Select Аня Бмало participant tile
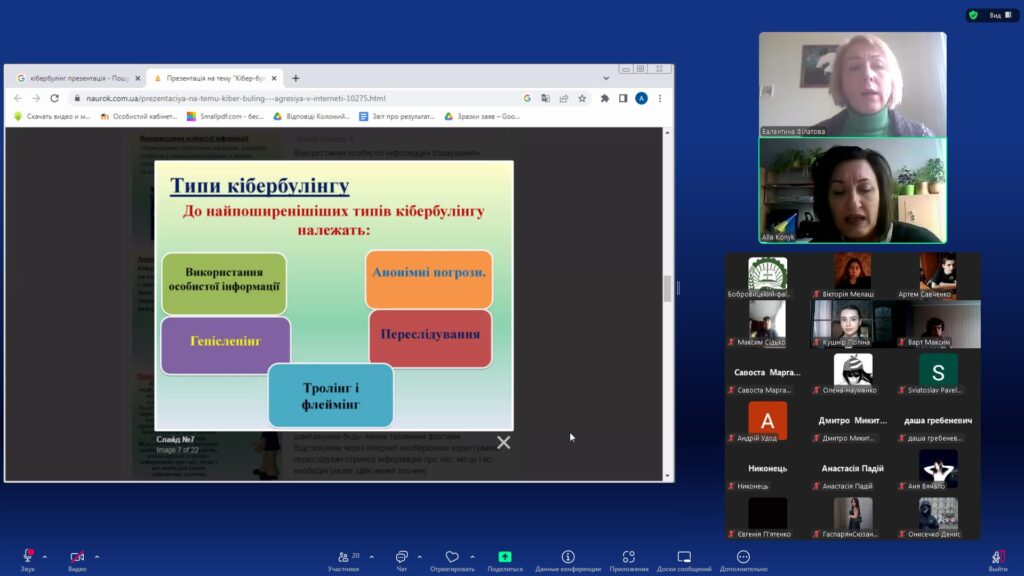The height and width of the screenshot is (576, 1024). tap(938, 469)
